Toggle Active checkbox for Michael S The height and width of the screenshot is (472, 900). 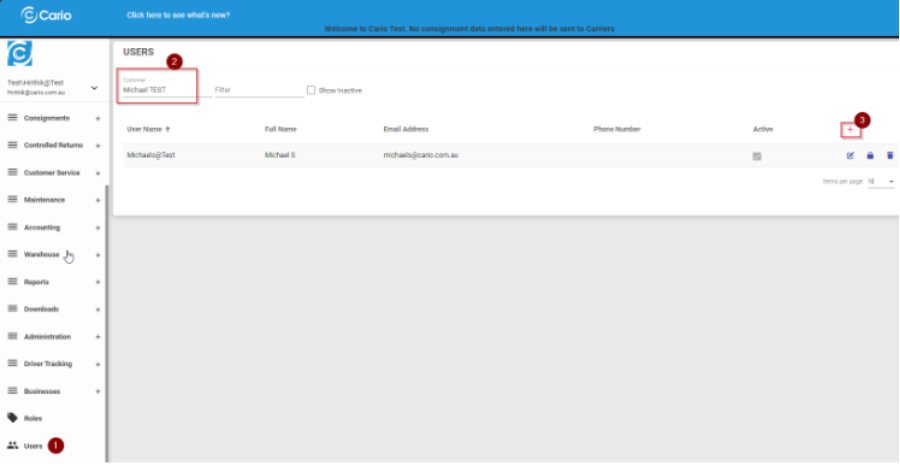(x=757, y=156)
